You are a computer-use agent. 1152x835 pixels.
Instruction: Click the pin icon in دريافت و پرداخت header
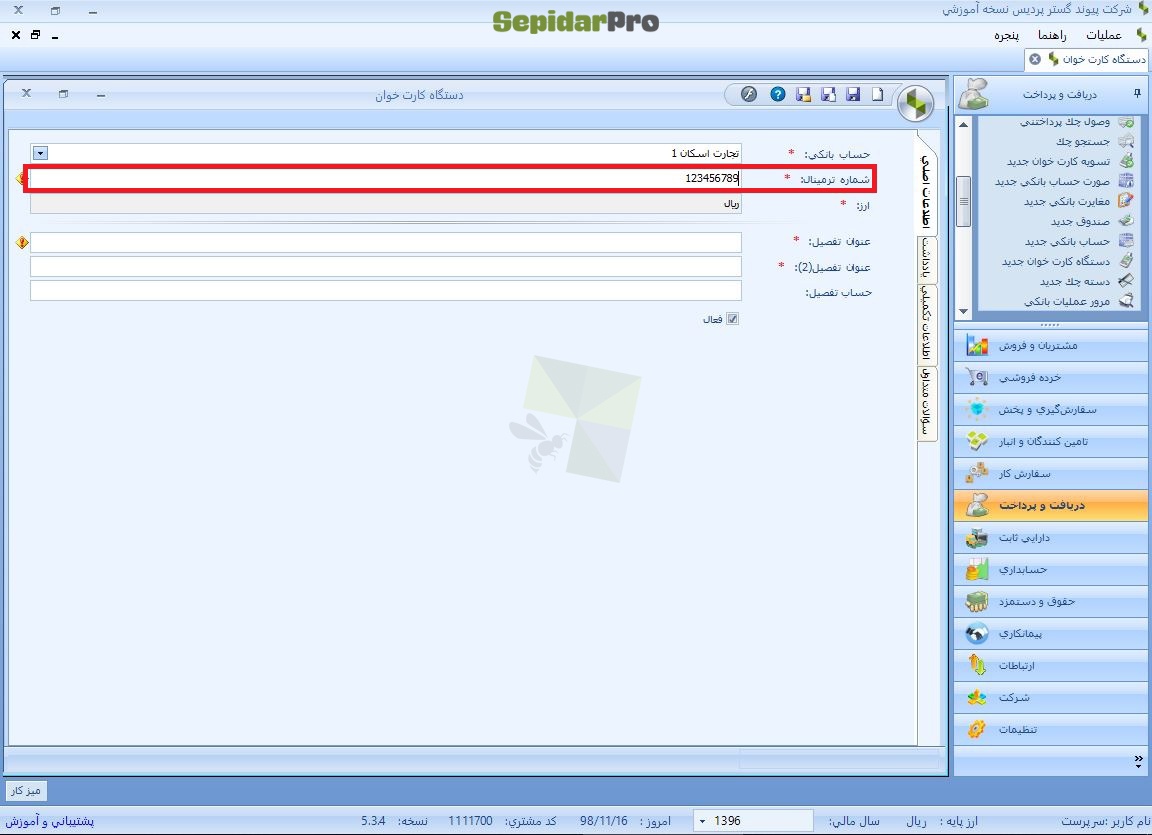click(x=1137, y=93)
